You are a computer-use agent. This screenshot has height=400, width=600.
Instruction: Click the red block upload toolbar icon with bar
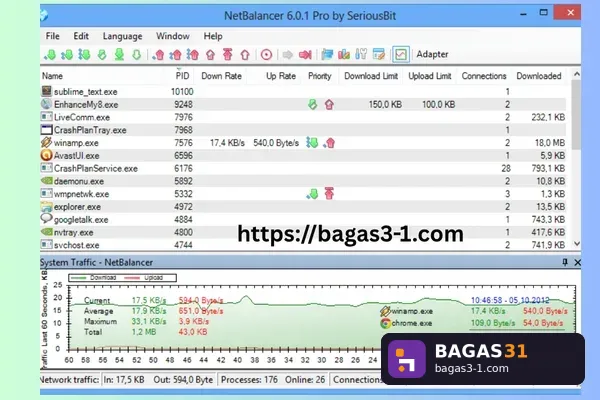[228, 55]
